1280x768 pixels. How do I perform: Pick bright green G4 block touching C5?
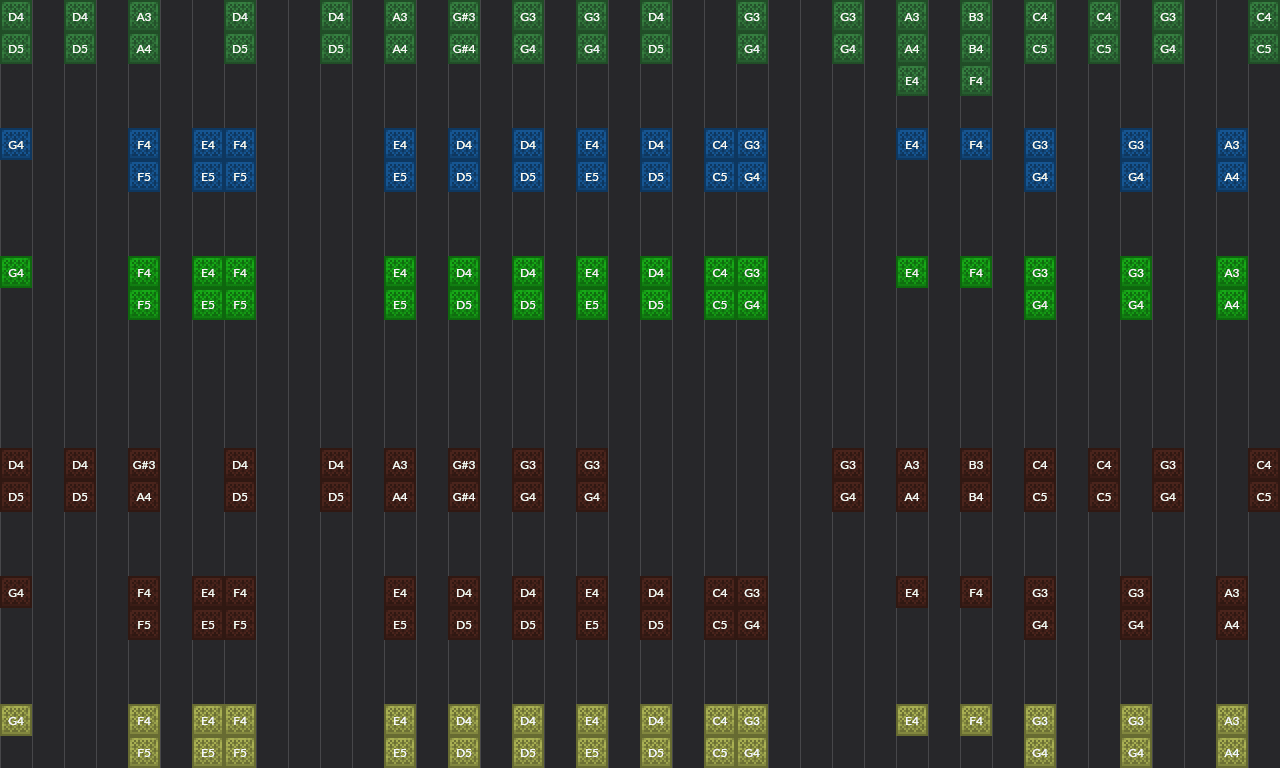point(752,304)
